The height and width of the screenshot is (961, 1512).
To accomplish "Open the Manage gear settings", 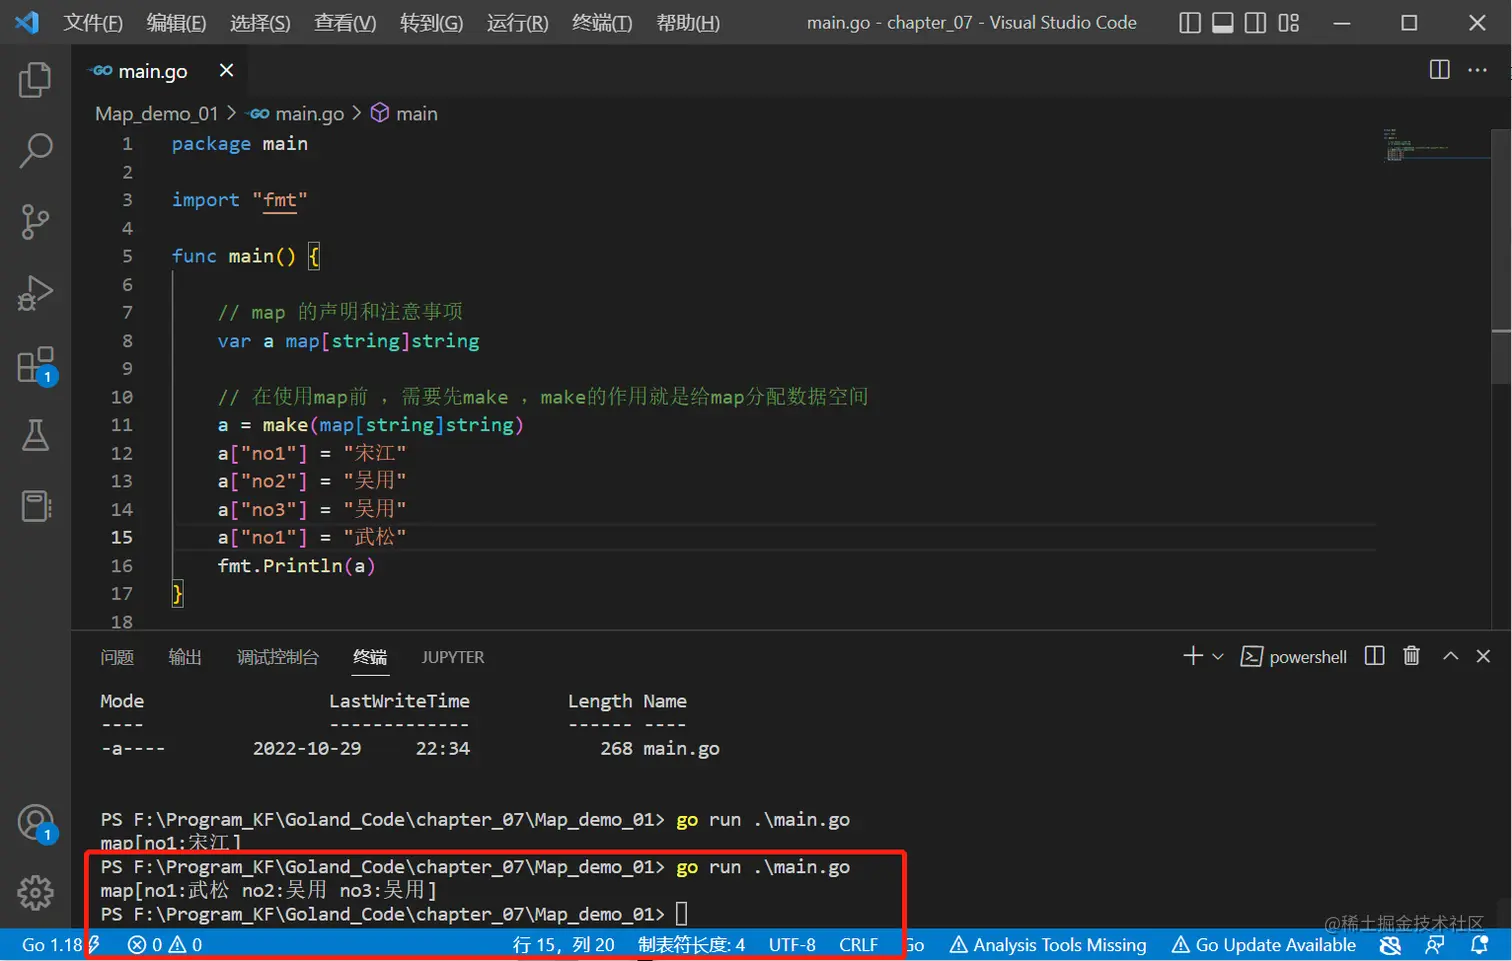I will point(35,892).
